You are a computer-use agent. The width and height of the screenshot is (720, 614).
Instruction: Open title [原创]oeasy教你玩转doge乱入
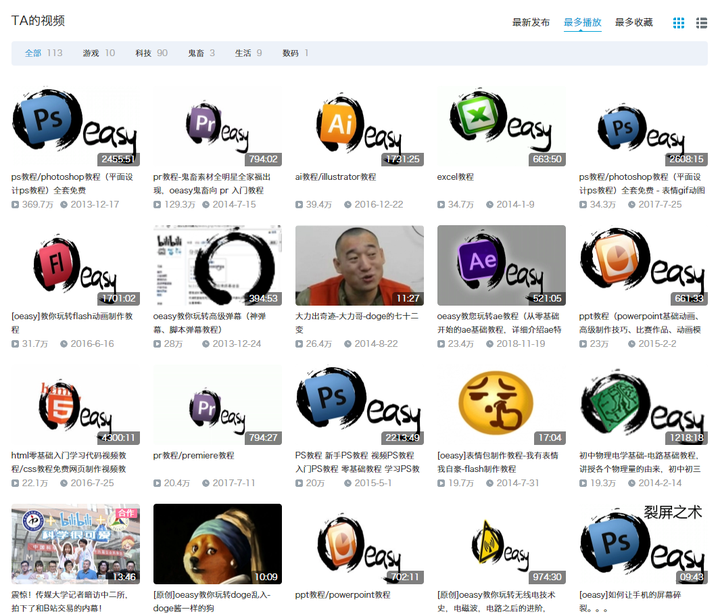(x=212, y=601)
